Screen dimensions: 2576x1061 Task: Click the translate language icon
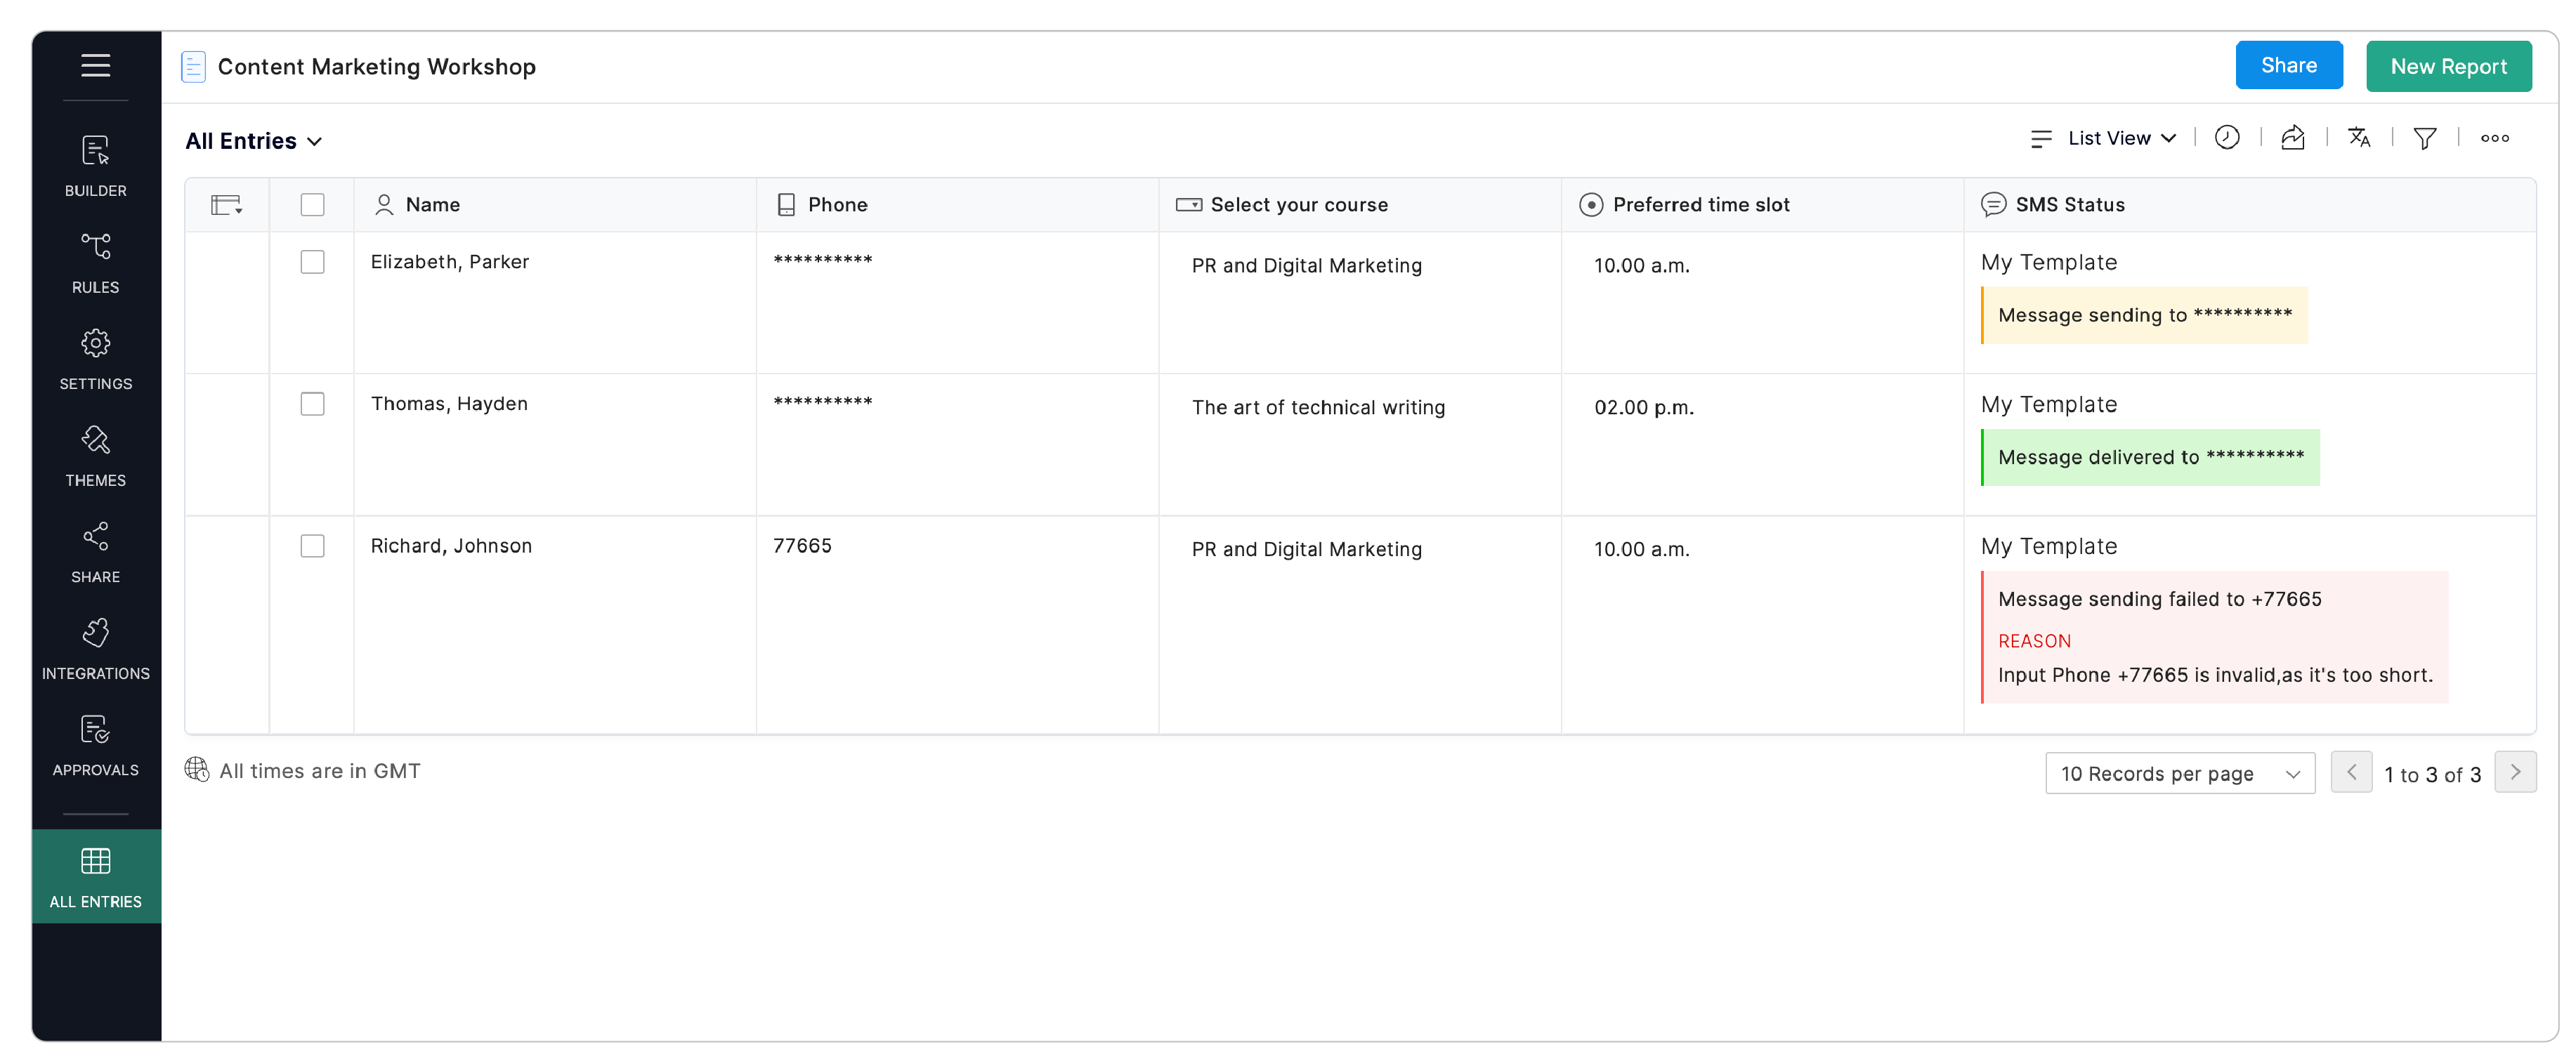(x=2358, y=138)
